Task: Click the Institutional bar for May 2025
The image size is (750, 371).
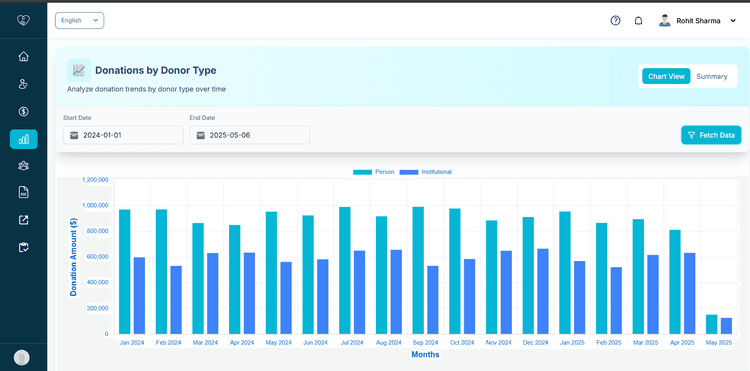Action: (x=727, y=326)
